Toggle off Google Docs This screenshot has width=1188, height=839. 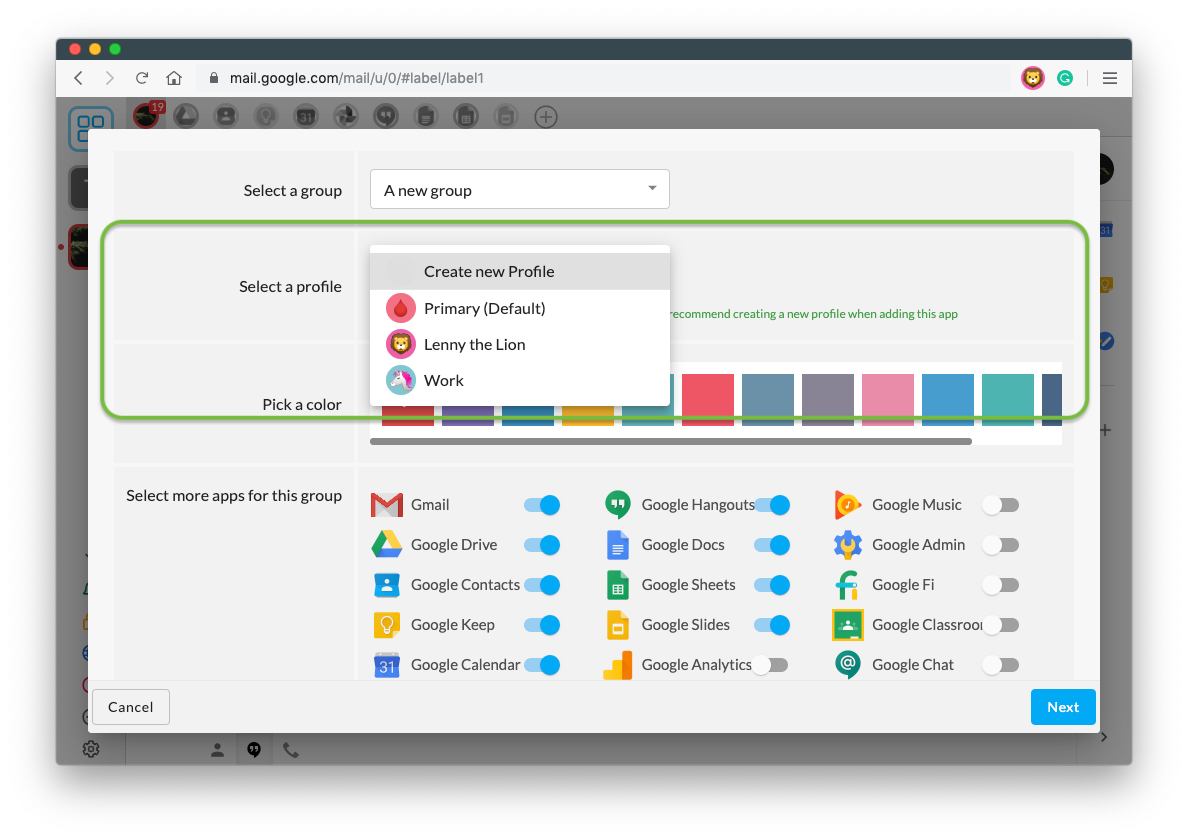(x=772, y=545)
